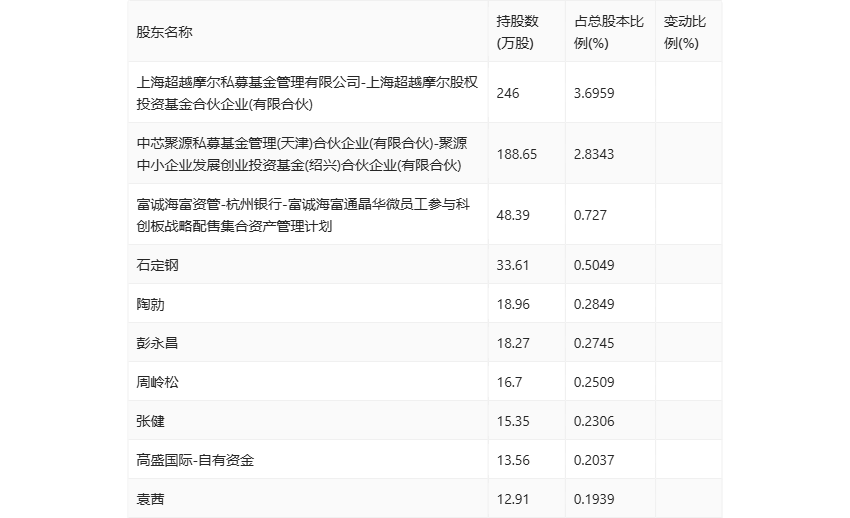This screenshot has height=518, width=850.
Task: Select the ratio value 0.727
Action: click(x=590, y=215)
